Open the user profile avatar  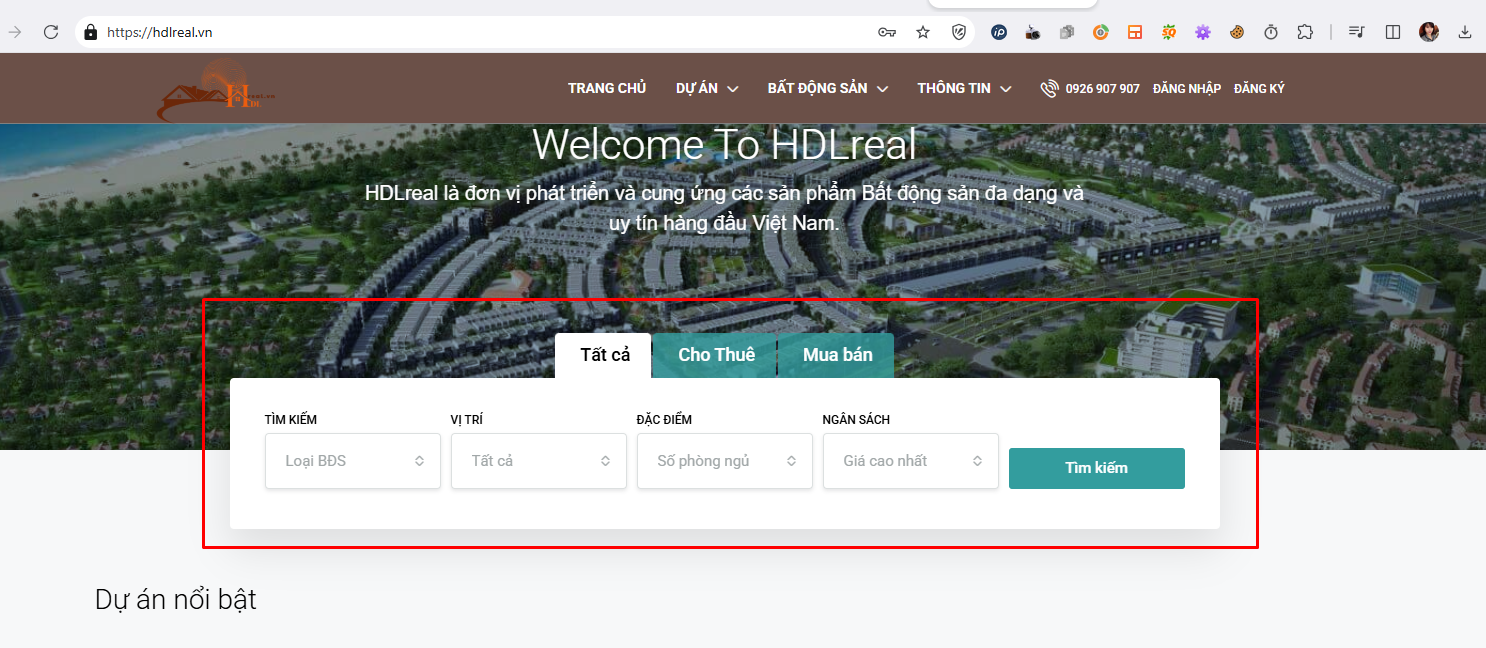pos(1429,32)
